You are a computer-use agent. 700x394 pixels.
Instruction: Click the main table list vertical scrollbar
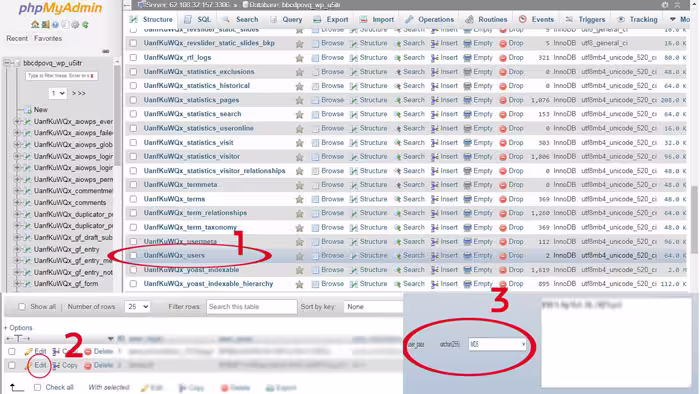(694, 219)
